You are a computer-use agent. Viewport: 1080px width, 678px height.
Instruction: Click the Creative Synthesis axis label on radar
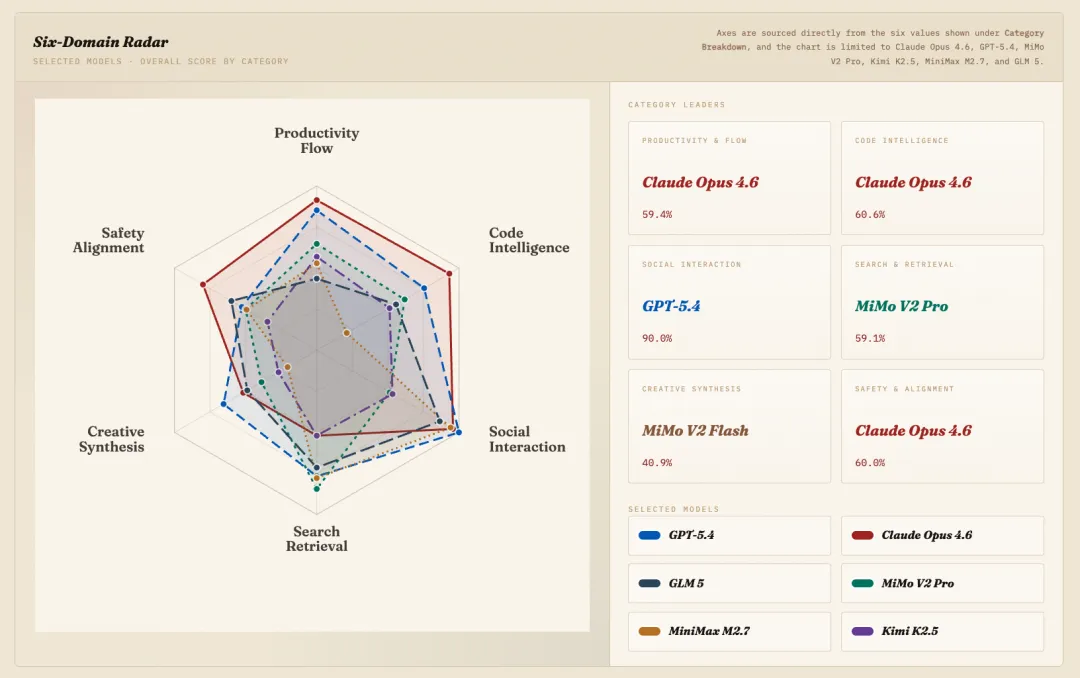112,439
